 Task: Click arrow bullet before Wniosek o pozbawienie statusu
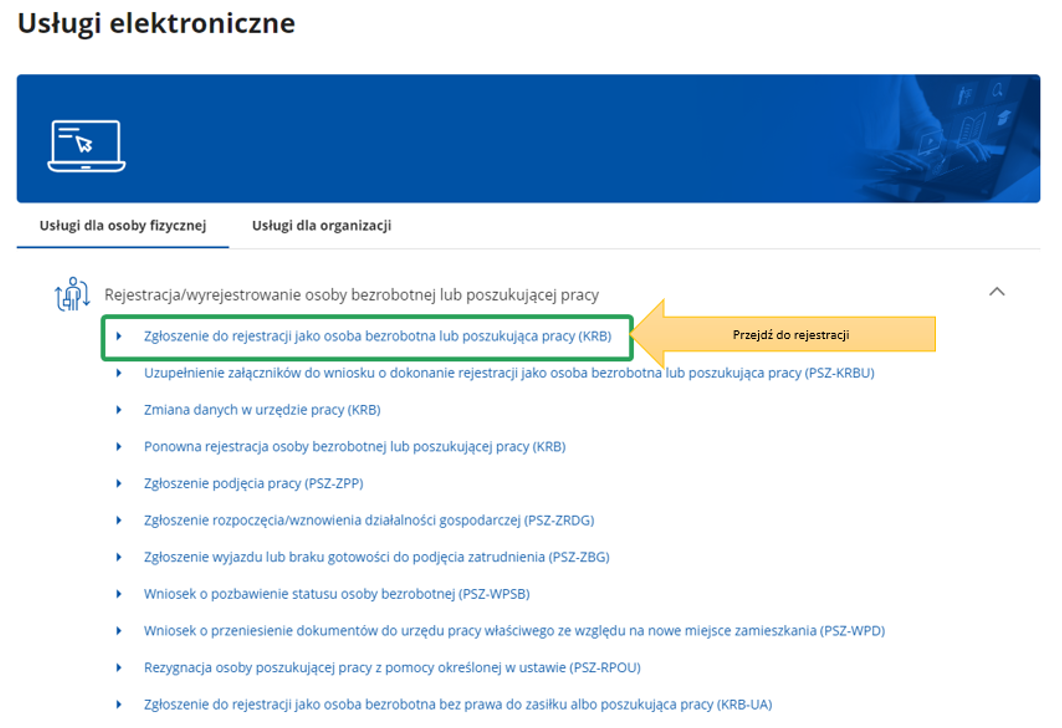pos(119,594)
